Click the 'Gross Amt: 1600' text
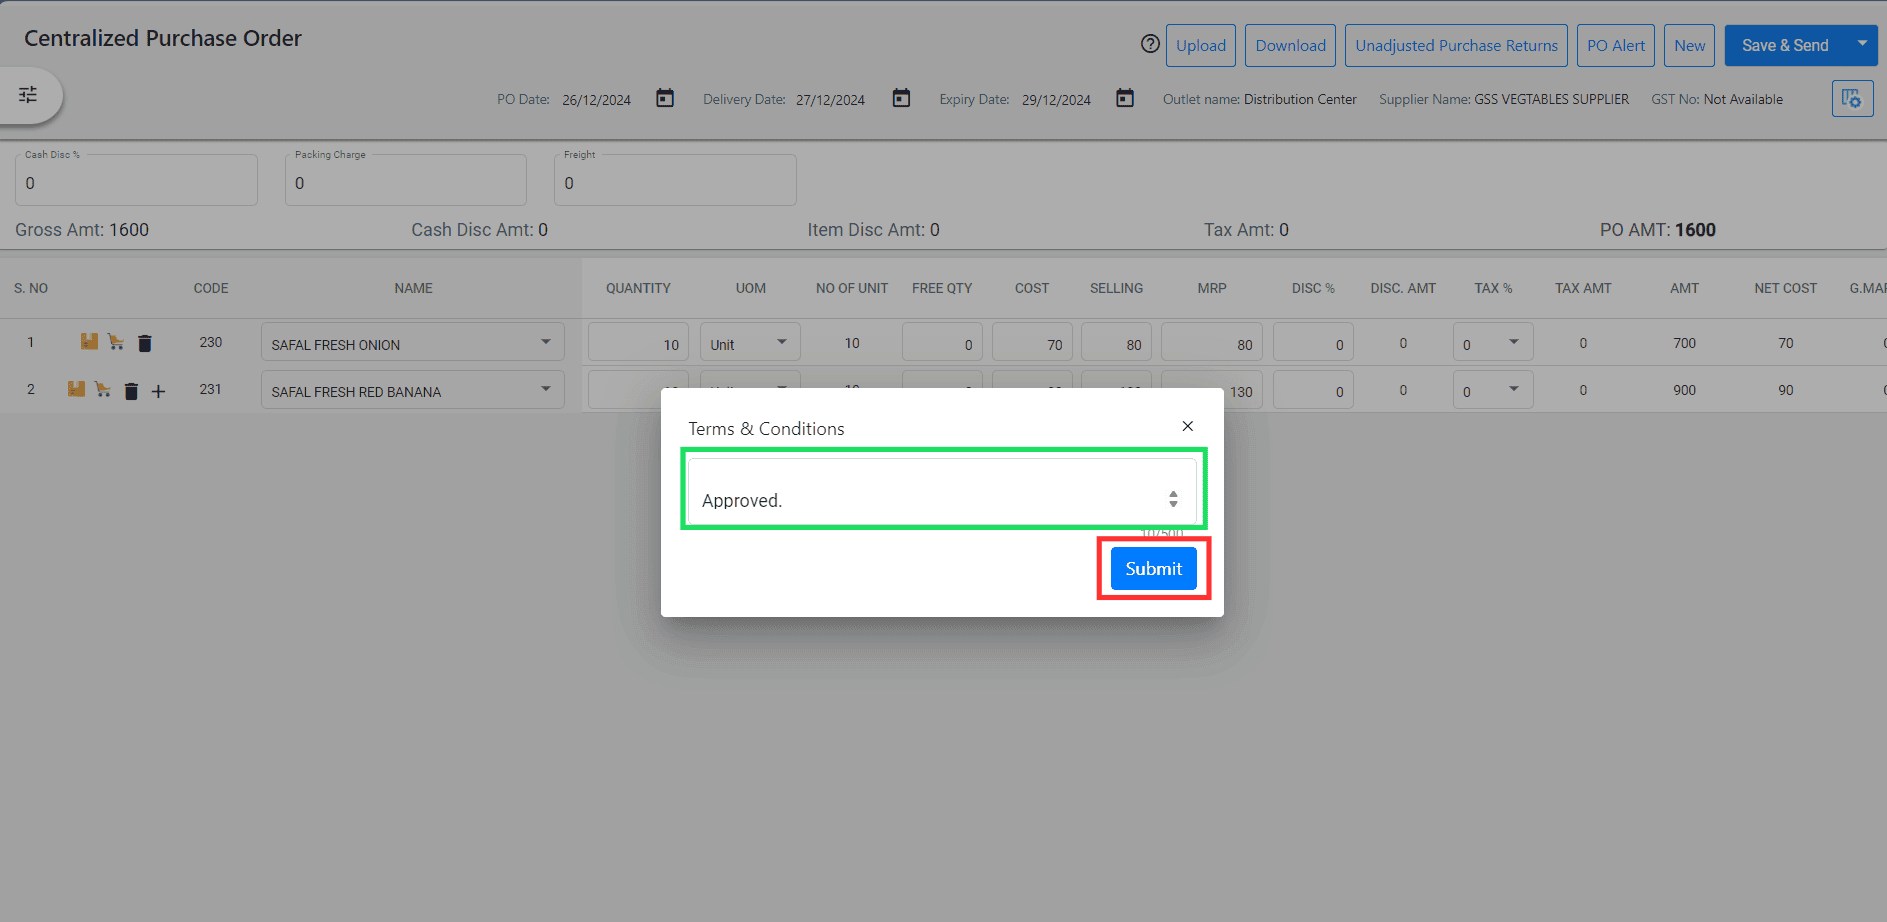Image resolution: width=1887 pixels, height=922 pixels. point(82,230)
